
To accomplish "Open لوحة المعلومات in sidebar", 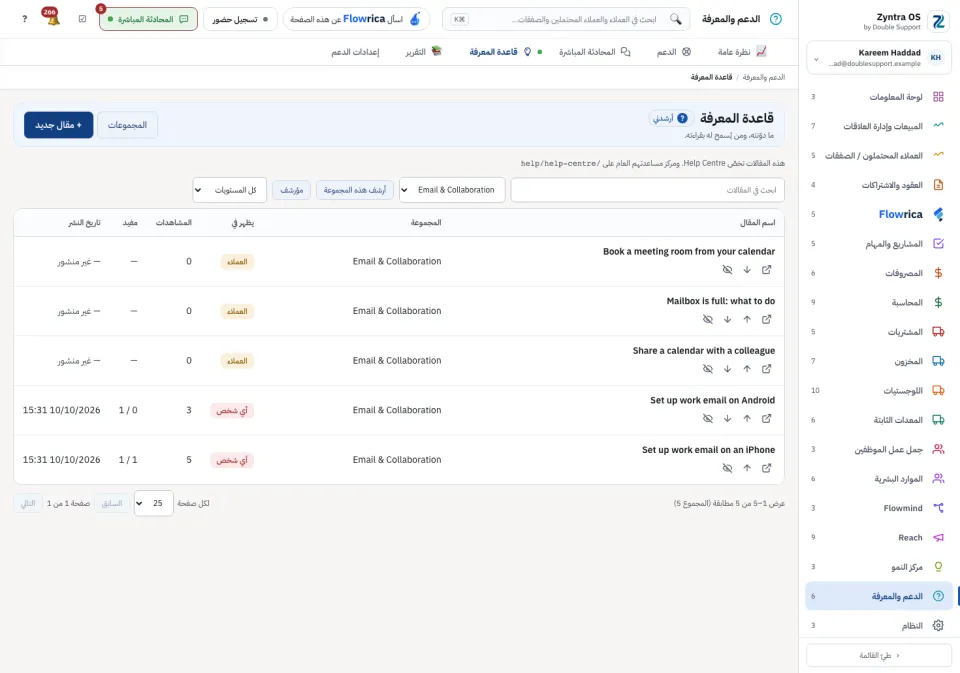I will [879, 97].
